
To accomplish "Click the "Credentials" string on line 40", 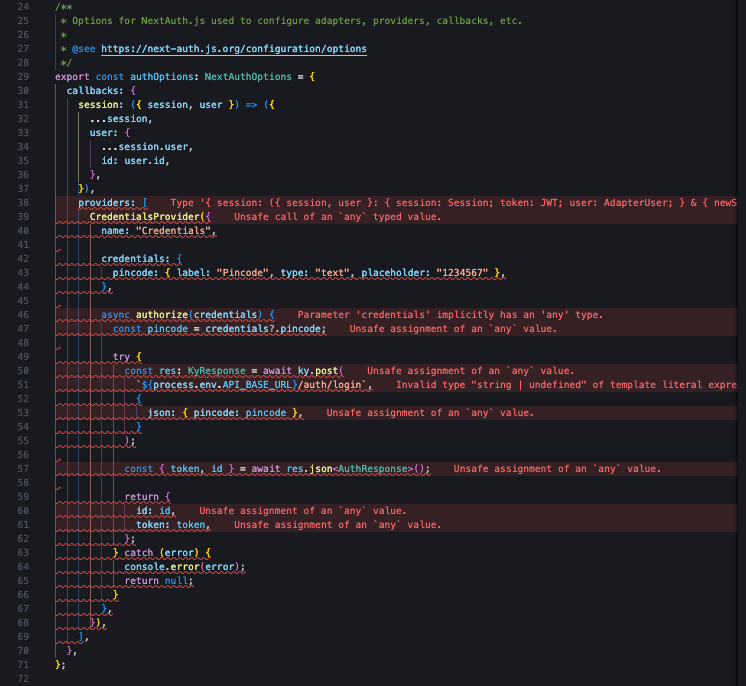I will pyautogui.click(x=173, y=231).
